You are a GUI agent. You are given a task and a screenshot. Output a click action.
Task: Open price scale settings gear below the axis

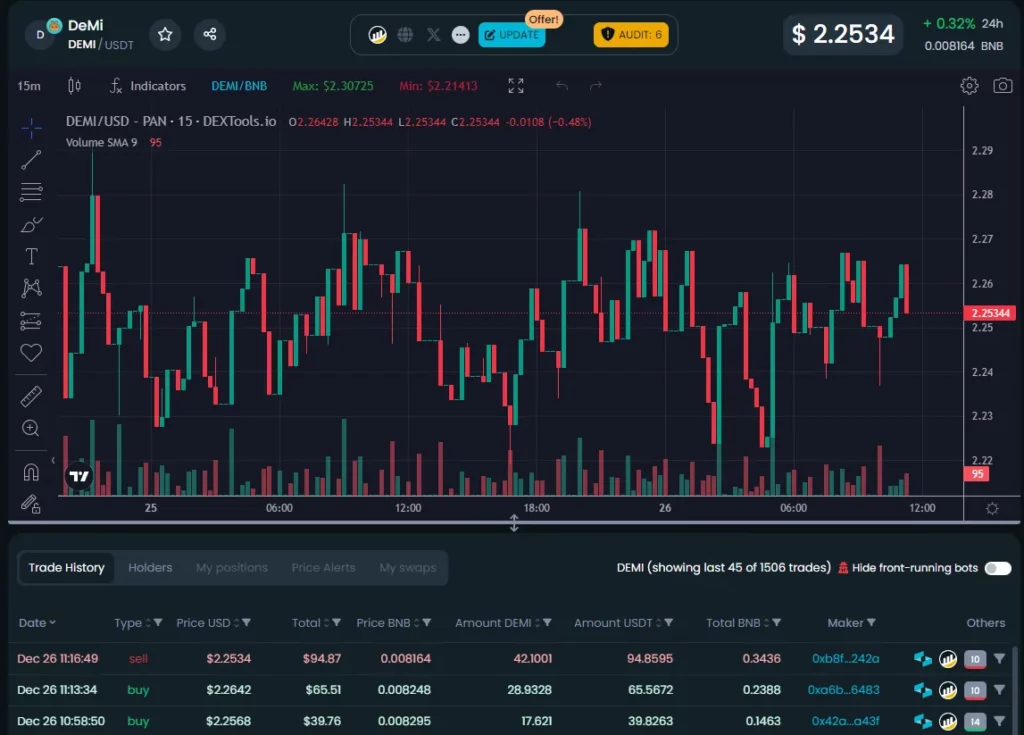click(x=992, y=508)
